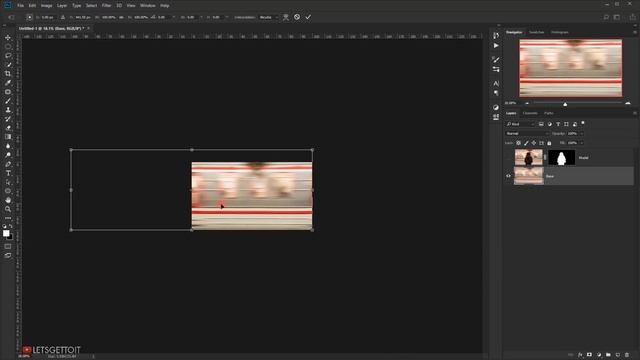Open the Image menu
This screenshot has width=640, height=360.
click(x=47, y=6)
